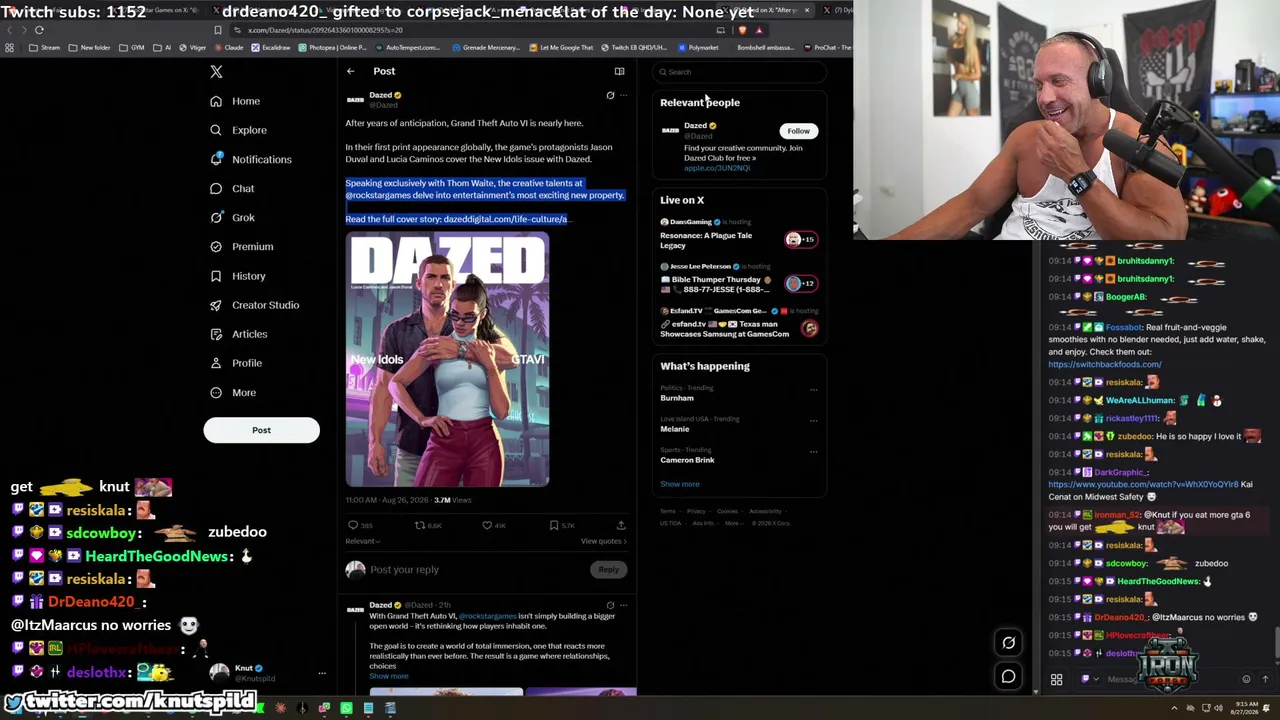Open the Knut account switcher menu
This screenshot has height=720, width=1280.
click(322, 673)
